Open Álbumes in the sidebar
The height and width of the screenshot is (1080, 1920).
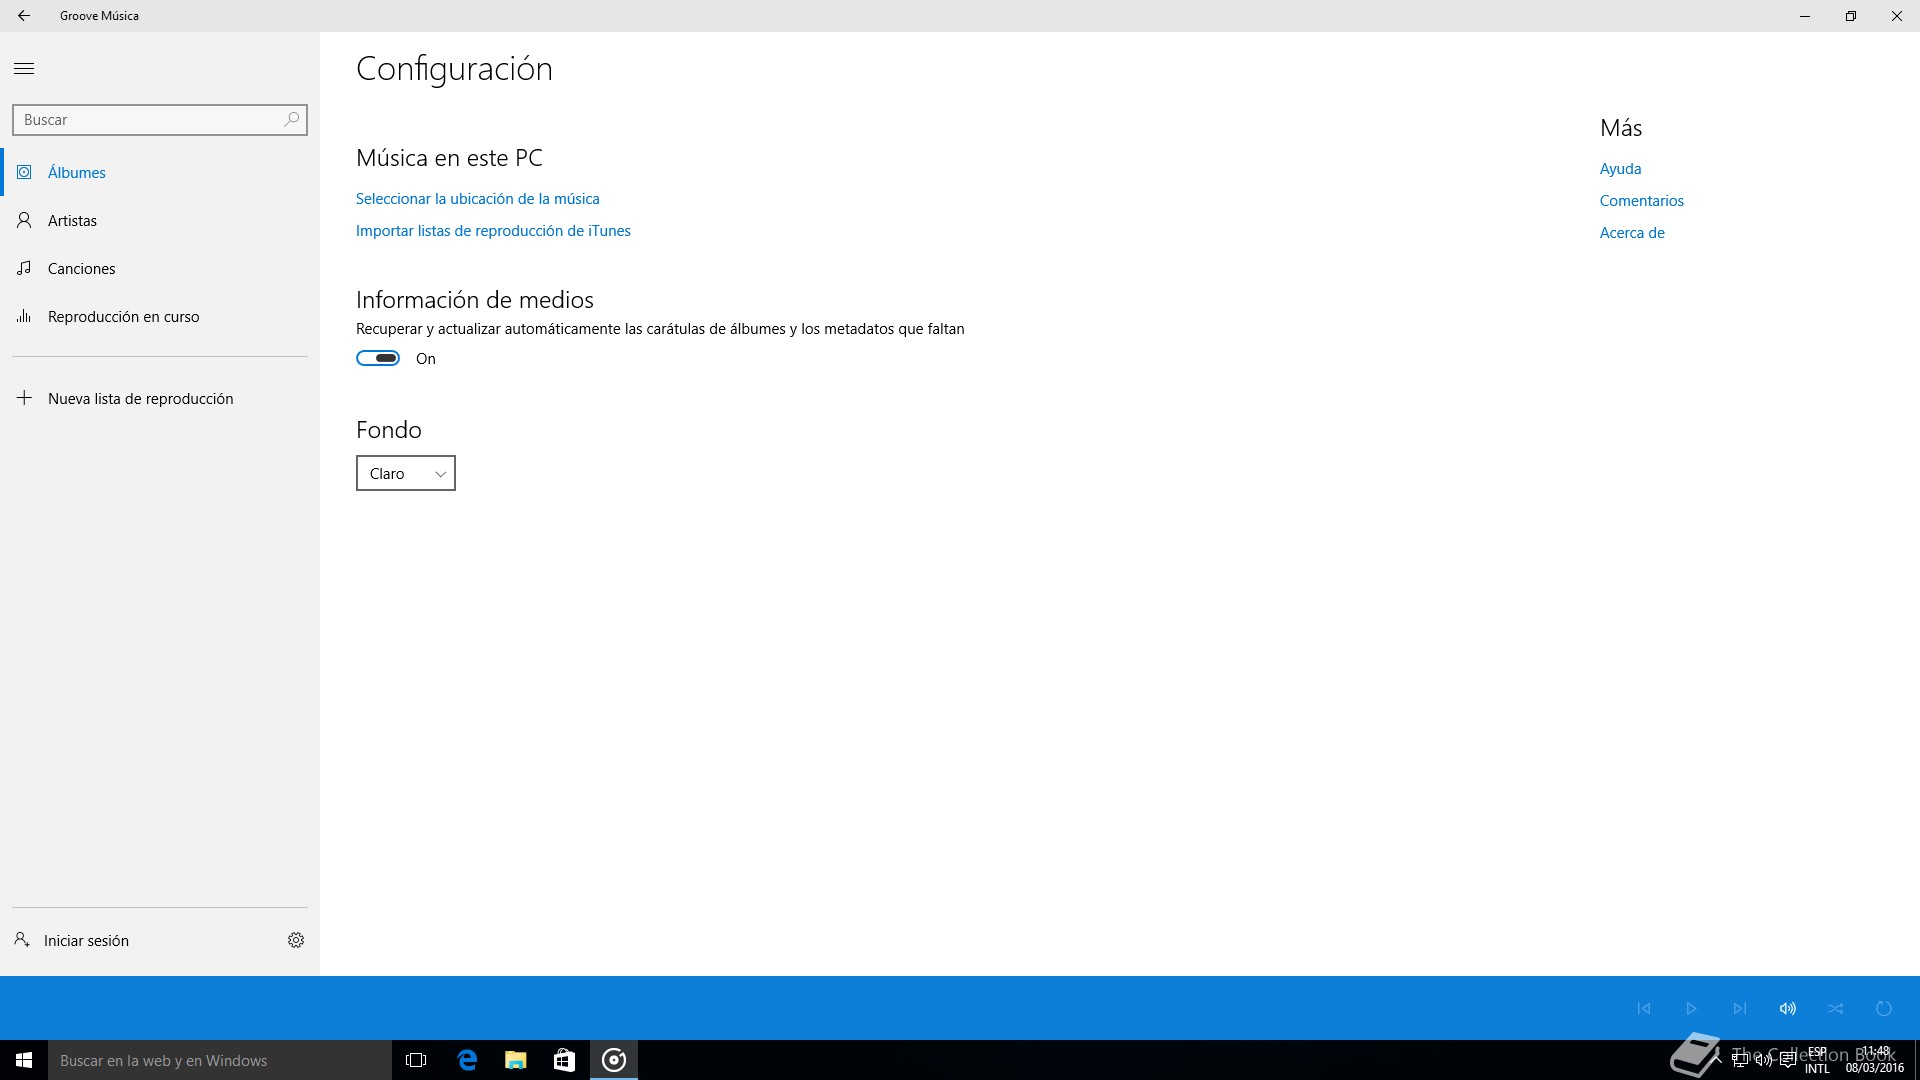(x=160, y=173)
